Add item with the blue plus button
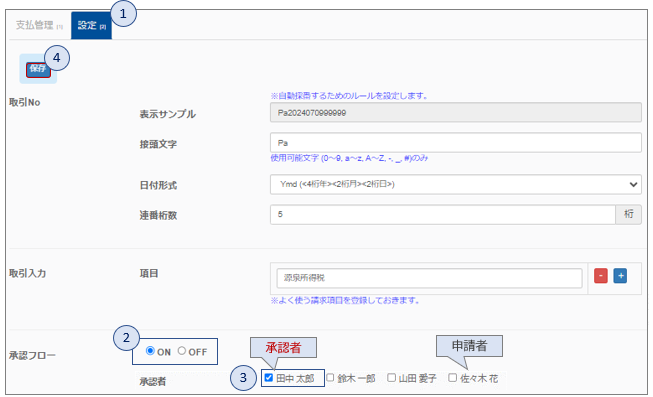Screen dimensions: 653x397 [x=620, y=276]
